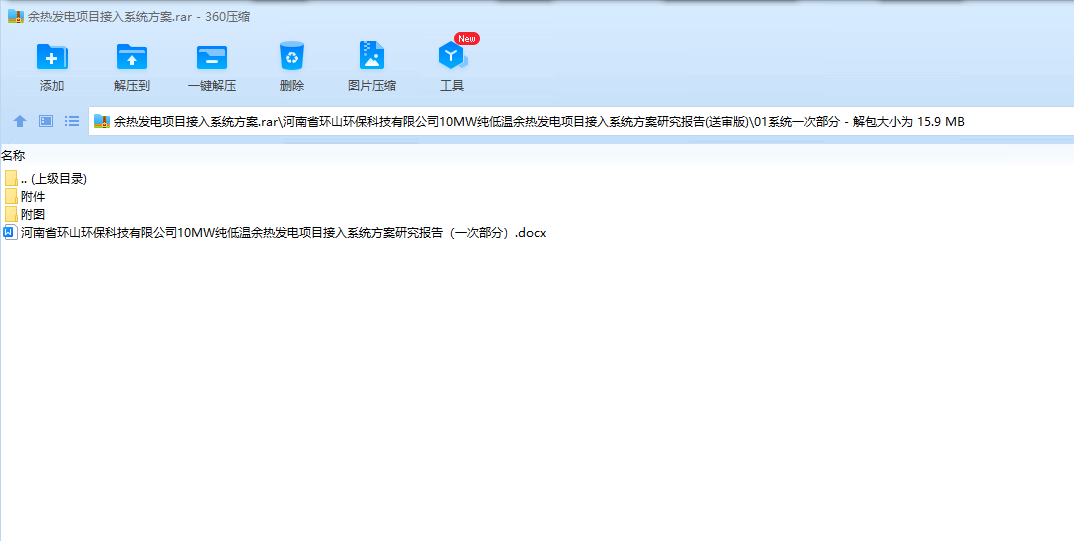Select the .. (上级目录) parent folder row
Image resolution: width=1074 pixels, height=541 pixels.
pyautogui.click(x=45, y=179)
